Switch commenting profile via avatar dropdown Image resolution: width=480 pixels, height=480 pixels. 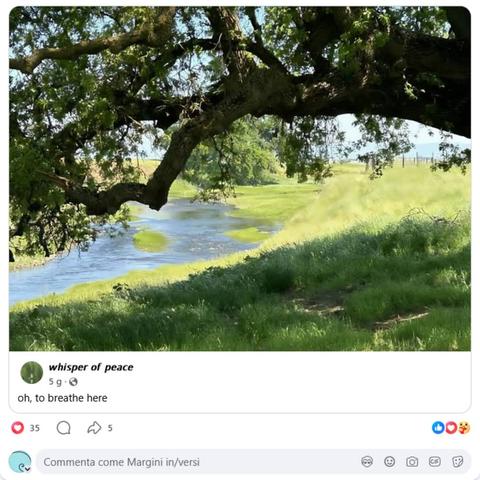20,462
